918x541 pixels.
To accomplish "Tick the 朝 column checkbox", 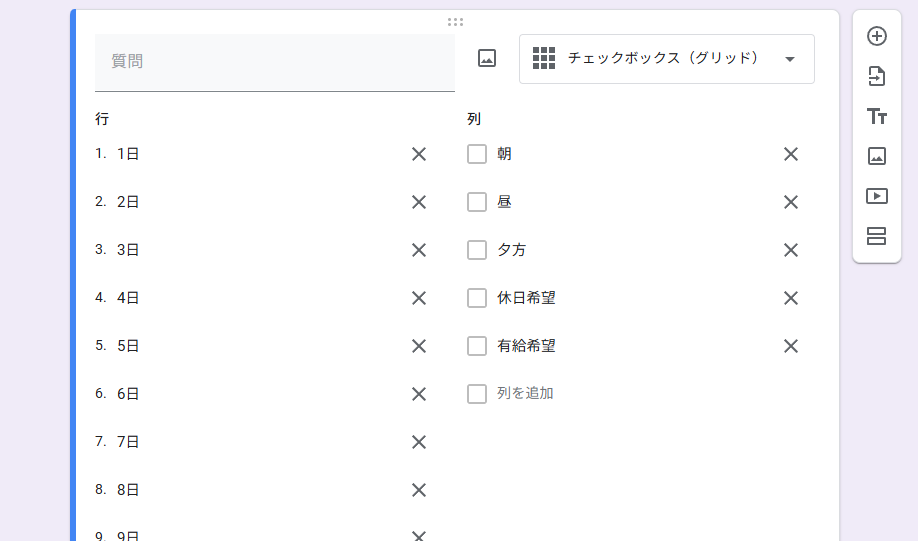I will 477,154.
